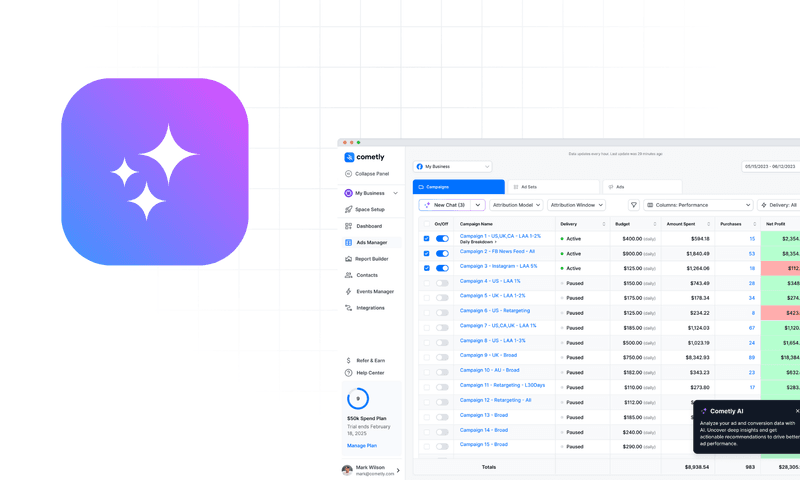Uncheck the Campaign 1 row checkbox
800x480 pixels.
pyautogui.click(x=427, y=239)
